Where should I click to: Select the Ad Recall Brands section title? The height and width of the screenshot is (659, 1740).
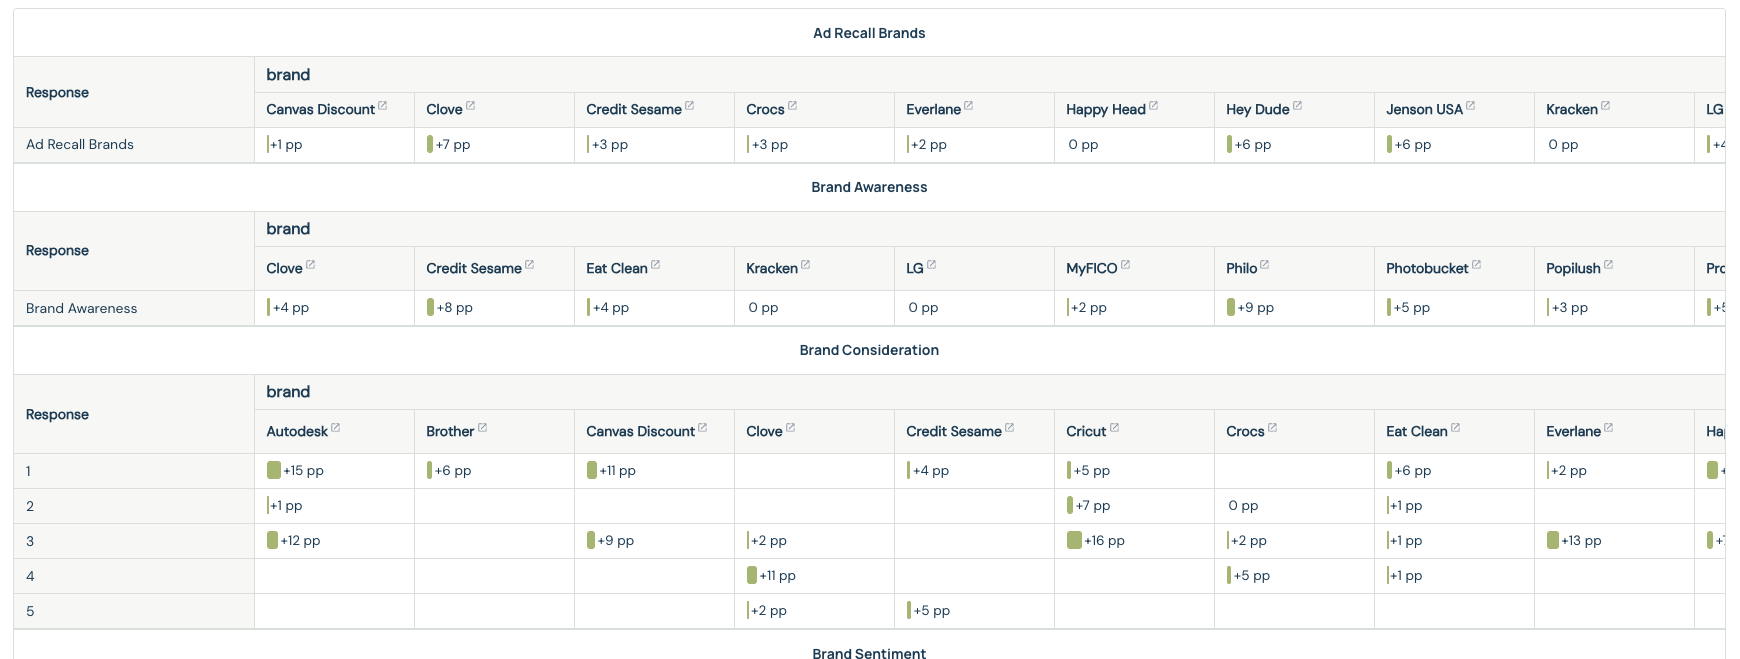(869, 33)
